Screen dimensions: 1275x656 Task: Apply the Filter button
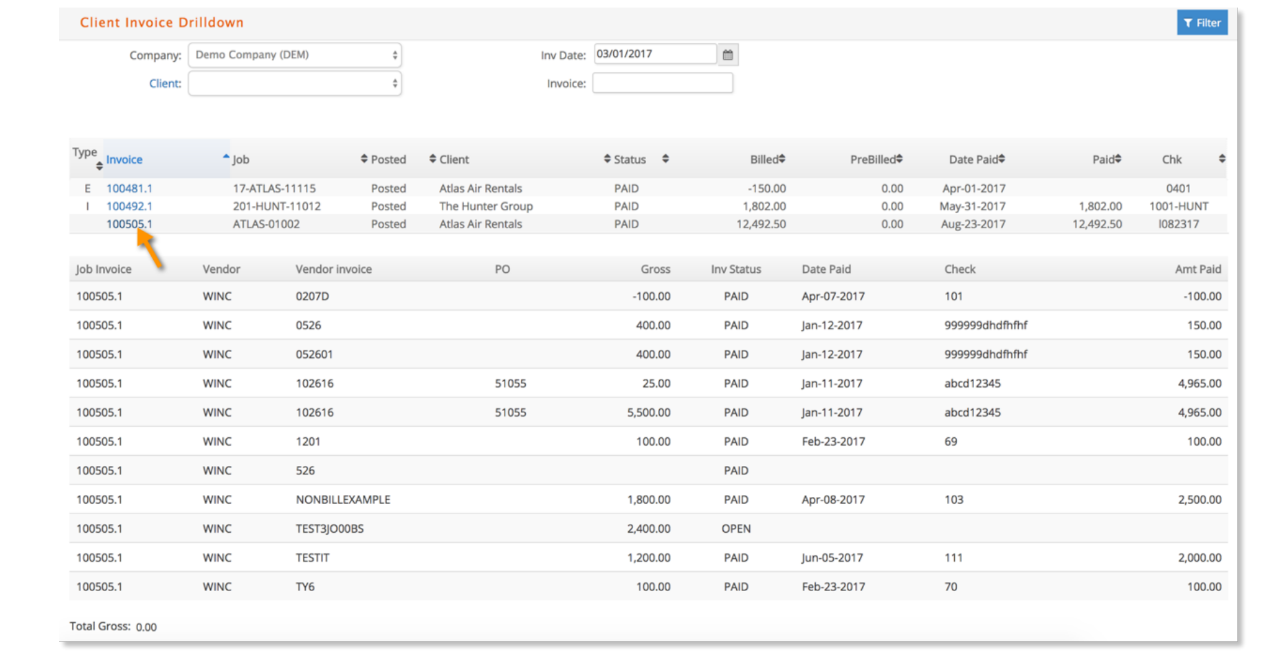click(x=1202, y=23)
